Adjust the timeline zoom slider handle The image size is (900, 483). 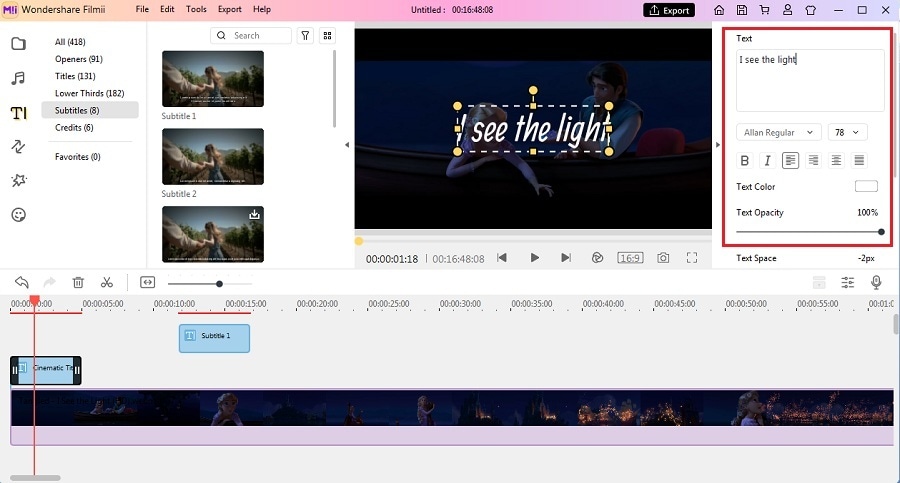click(219, 284)
